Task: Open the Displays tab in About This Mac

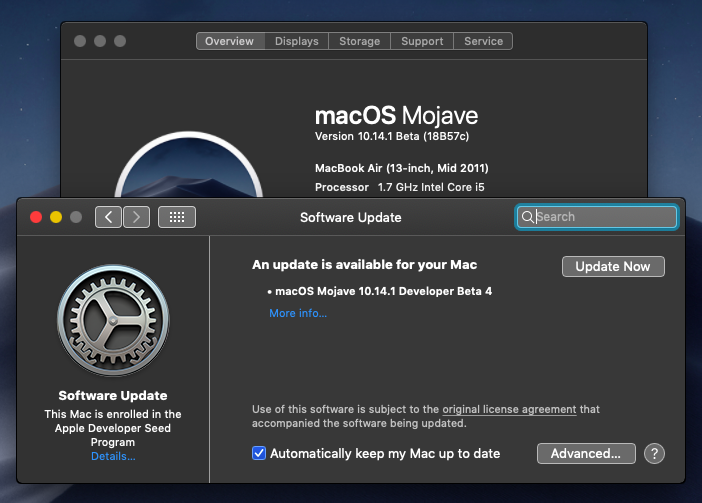Action: 296,41
